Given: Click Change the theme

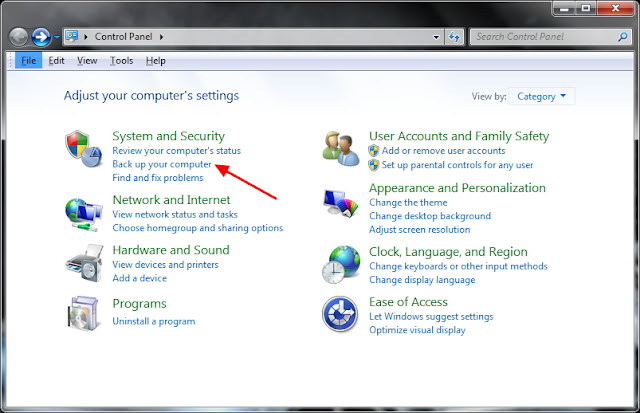Looking at the screenshot, I should coord(408,202).
